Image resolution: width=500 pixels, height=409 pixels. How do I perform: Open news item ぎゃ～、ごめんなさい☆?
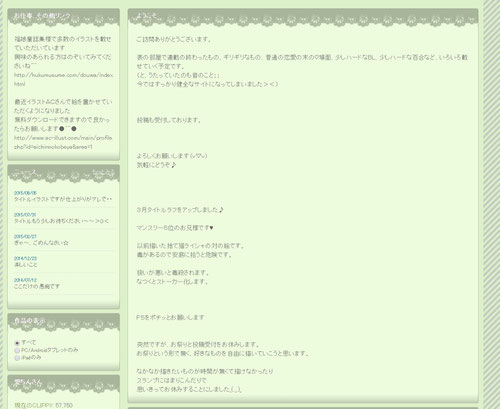(x=41, y=243)
